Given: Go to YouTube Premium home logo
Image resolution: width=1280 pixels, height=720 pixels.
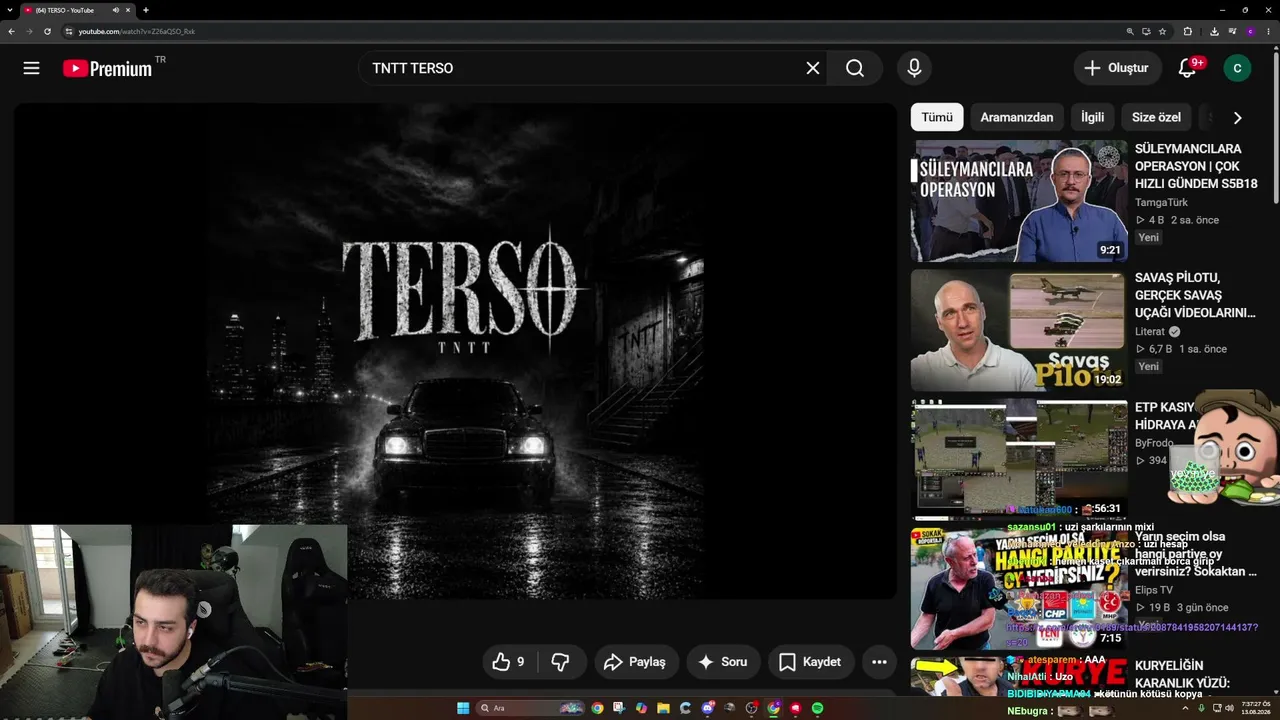Looking at the screenshot, I should 107,68.
